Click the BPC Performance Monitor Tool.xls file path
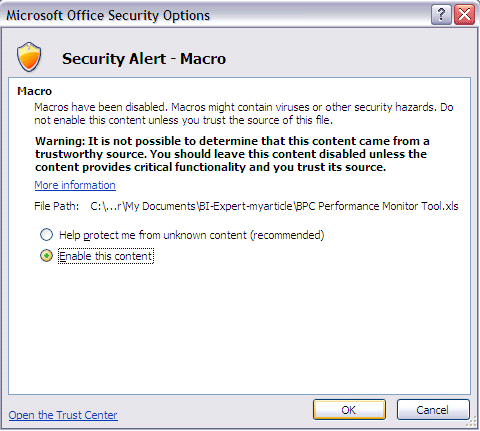Image resolution: width=480 pixels, height=431 pixels. 274,206
